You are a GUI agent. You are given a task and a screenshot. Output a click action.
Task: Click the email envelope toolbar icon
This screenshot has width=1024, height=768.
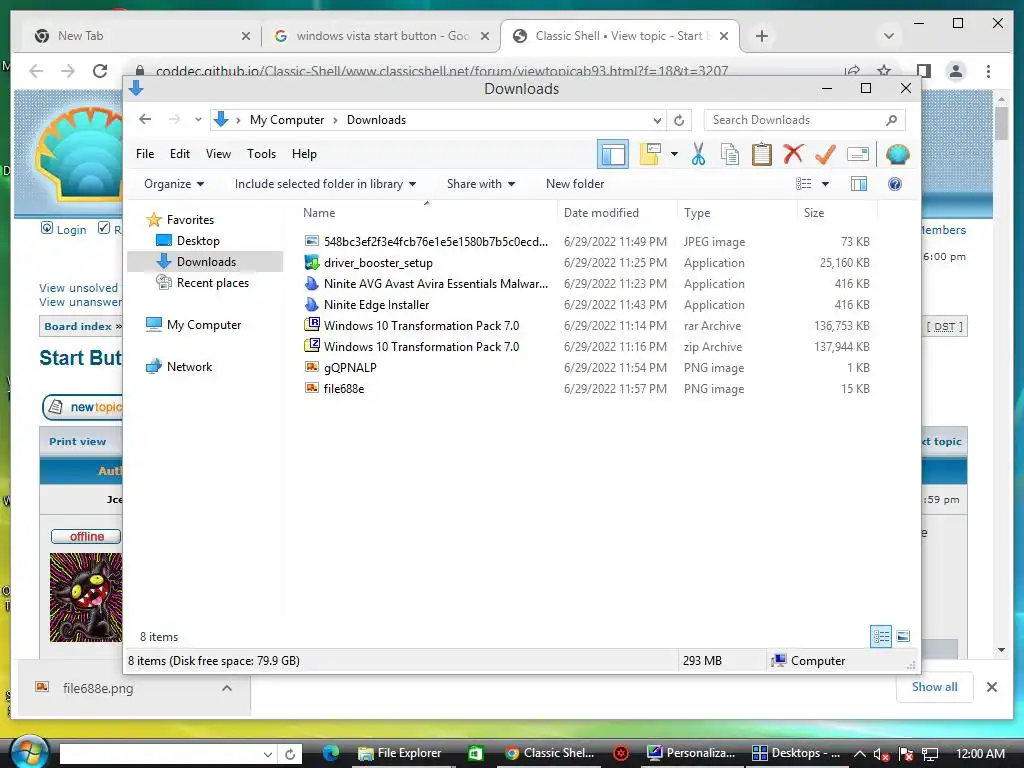(x=857, y=155)
